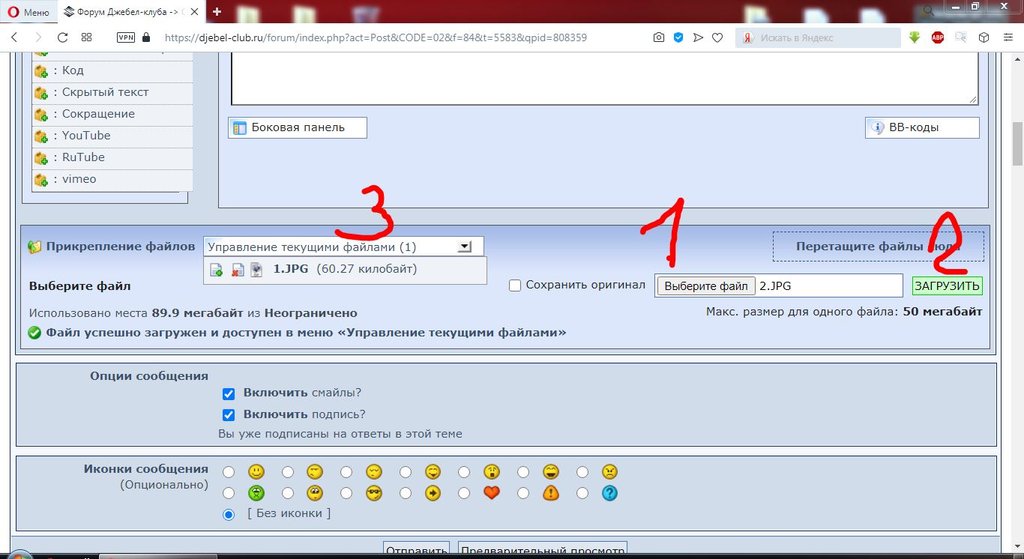Click the send-to-flow arrow icon

pyautogui.click(x=698, y=37)
